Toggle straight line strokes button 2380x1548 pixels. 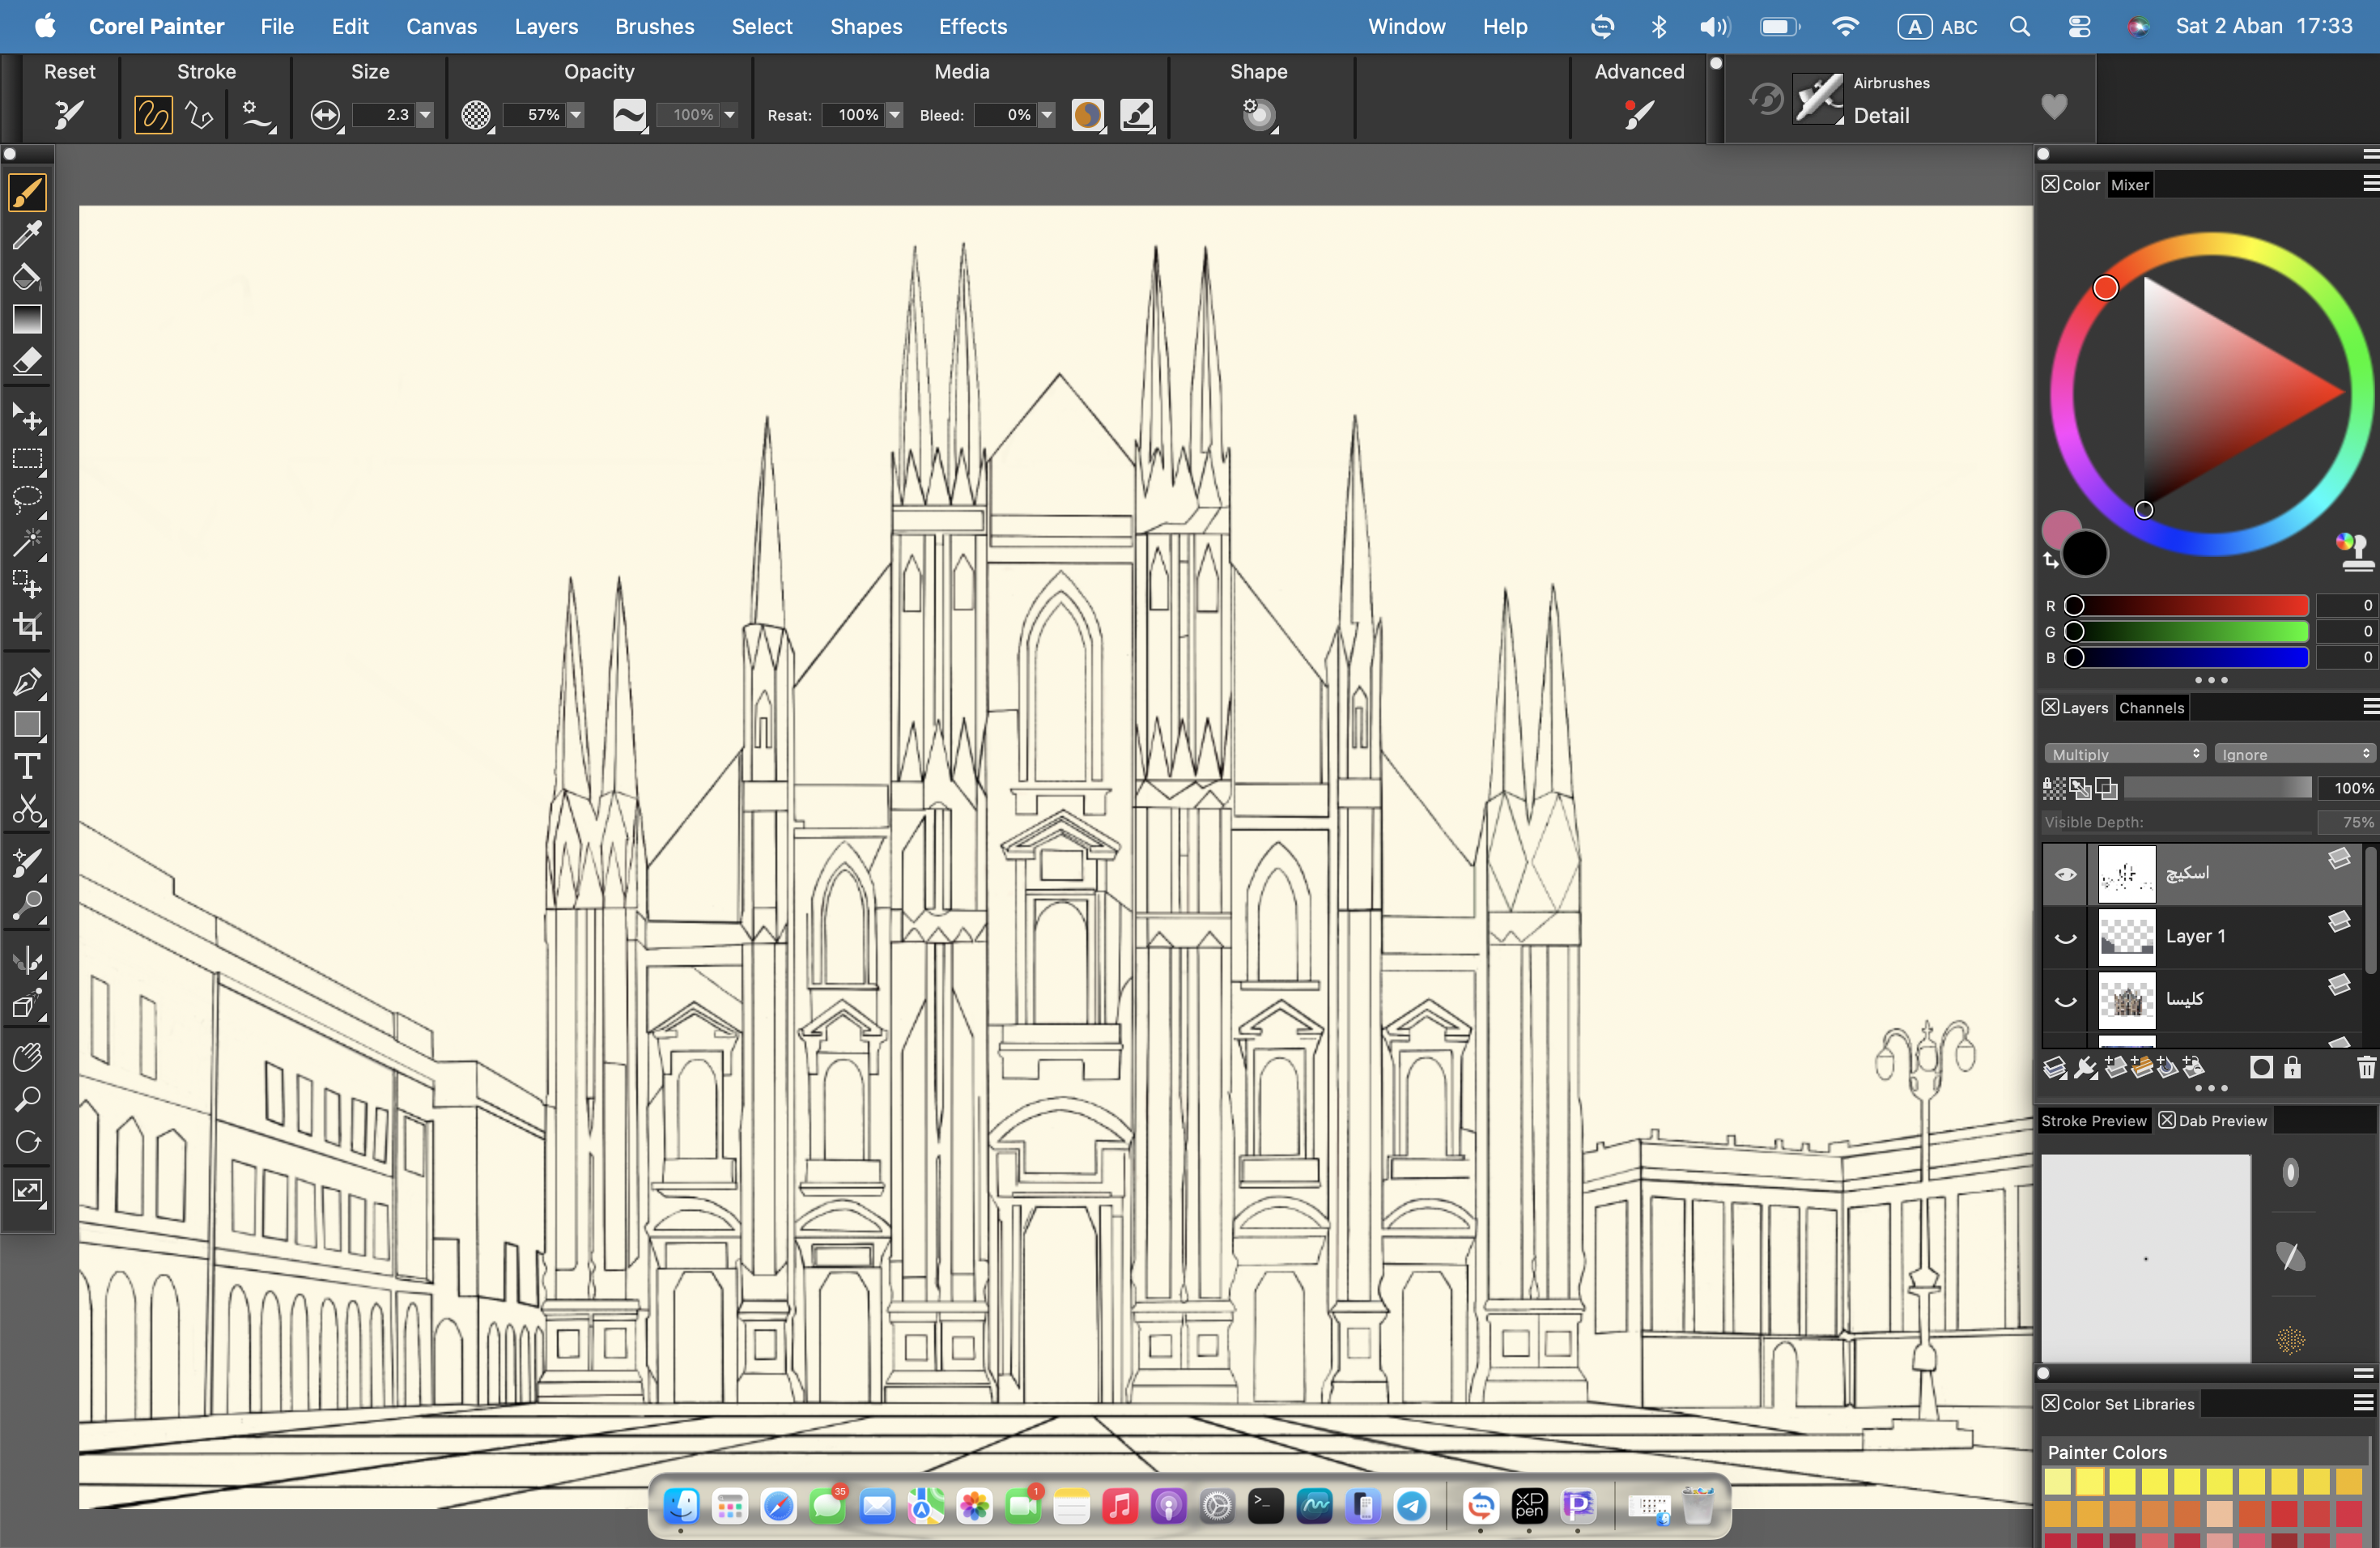(199, 115)
